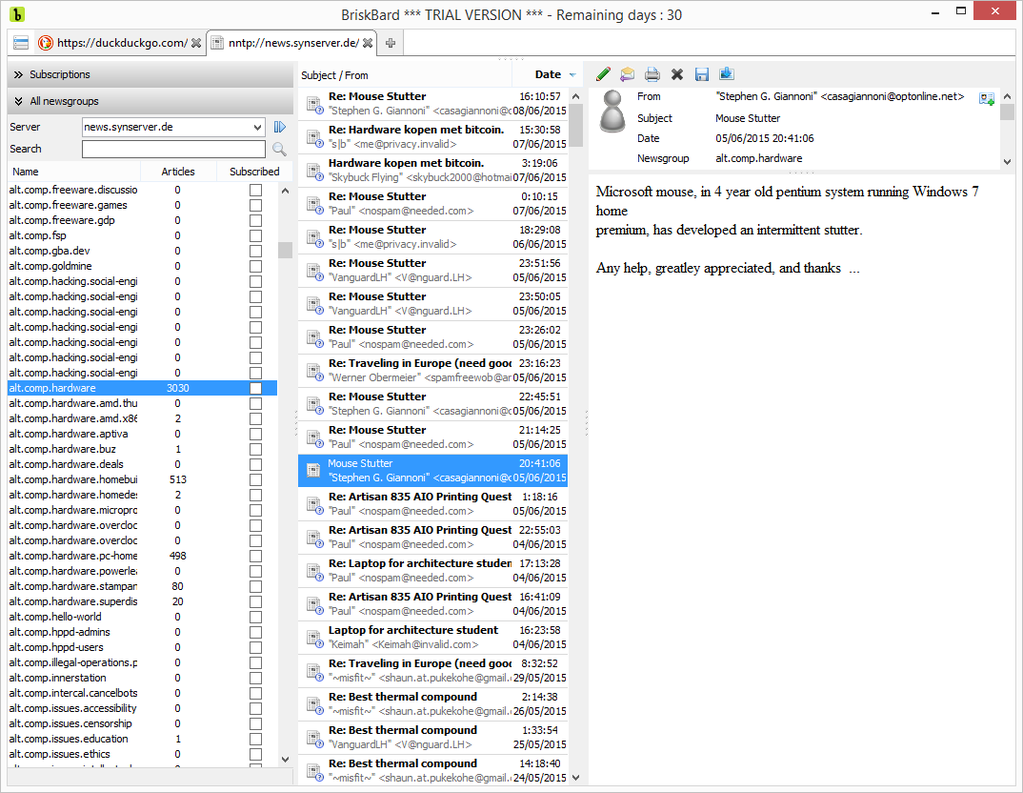The width and height of the screenshot is (1023, 793).
Task: Select the alt.comp.hardware.homebuilt newsgroup with 513 articles
Action: pyautogui.click(x=142, y=480)
